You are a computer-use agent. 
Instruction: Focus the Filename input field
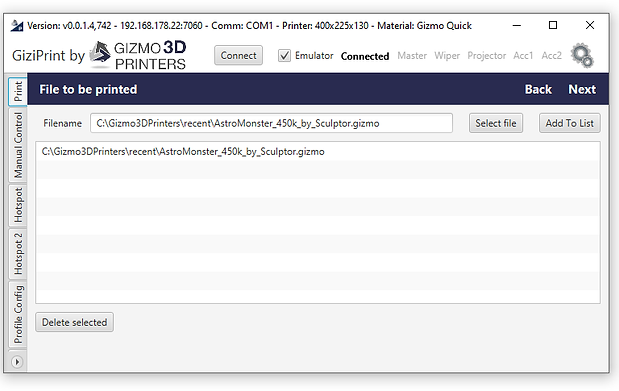coord(271,123)
